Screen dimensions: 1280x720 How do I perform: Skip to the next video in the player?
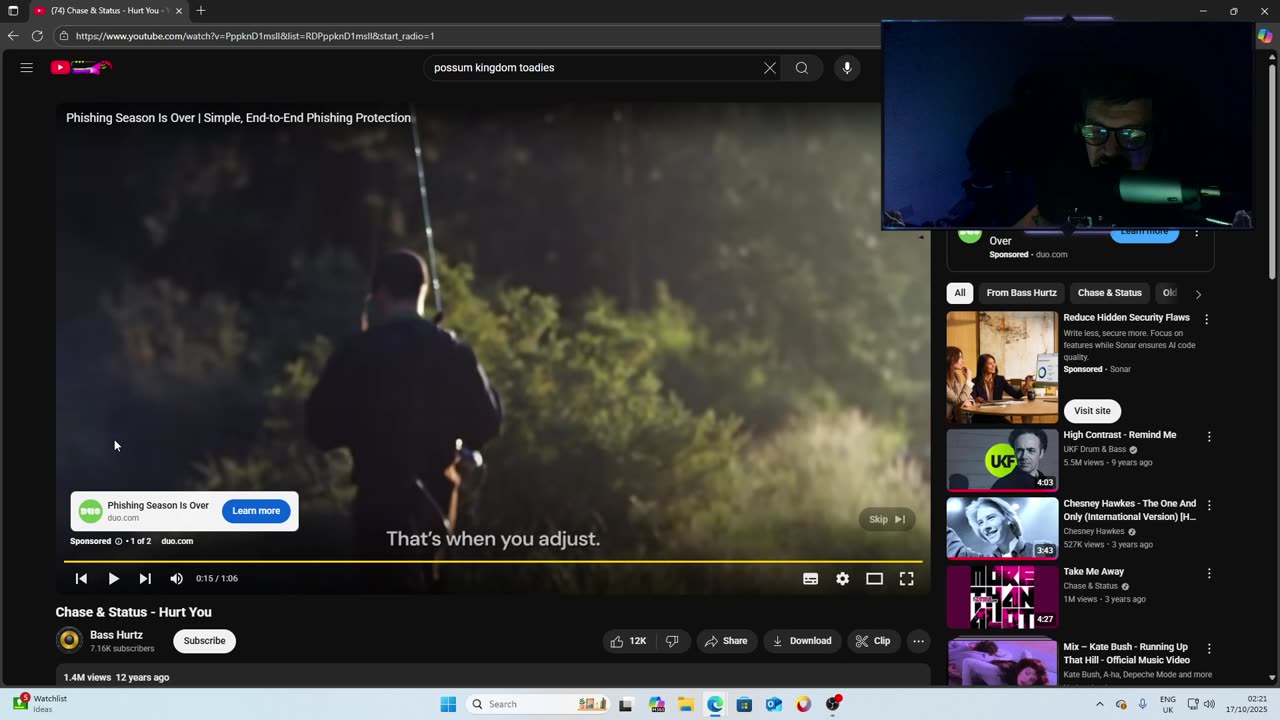(x=145, y=579)
